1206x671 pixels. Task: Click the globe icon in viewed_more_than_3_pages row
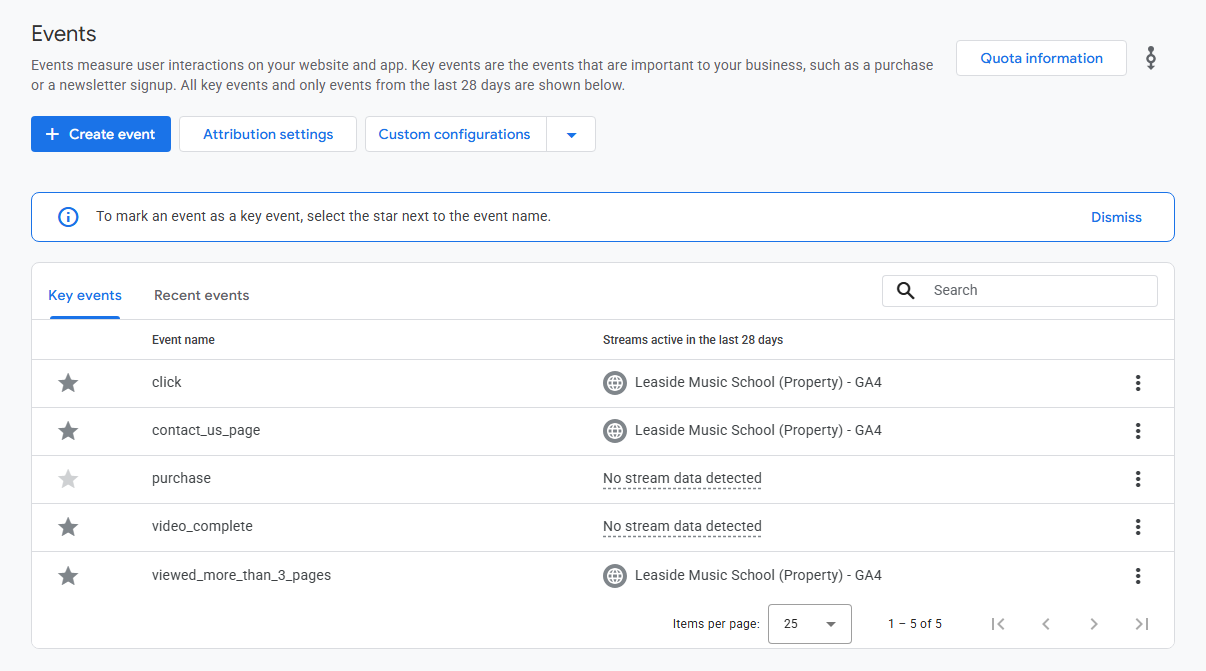click(x=615, y=576)
